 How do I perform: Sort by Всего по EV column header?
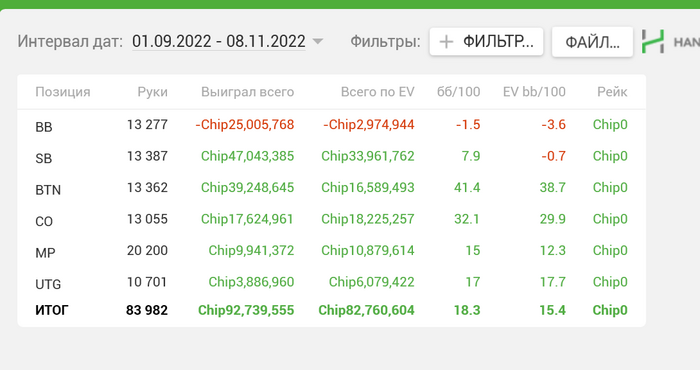click(x=378, y=92)
